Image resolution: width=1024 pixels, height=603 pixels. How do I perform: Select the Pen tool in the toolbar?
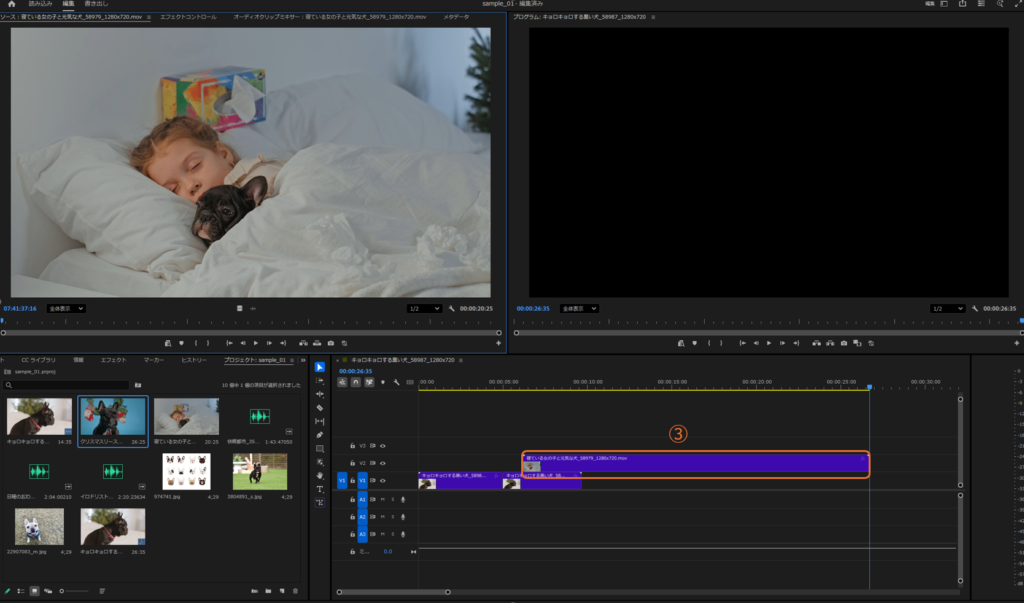point(320,435)
